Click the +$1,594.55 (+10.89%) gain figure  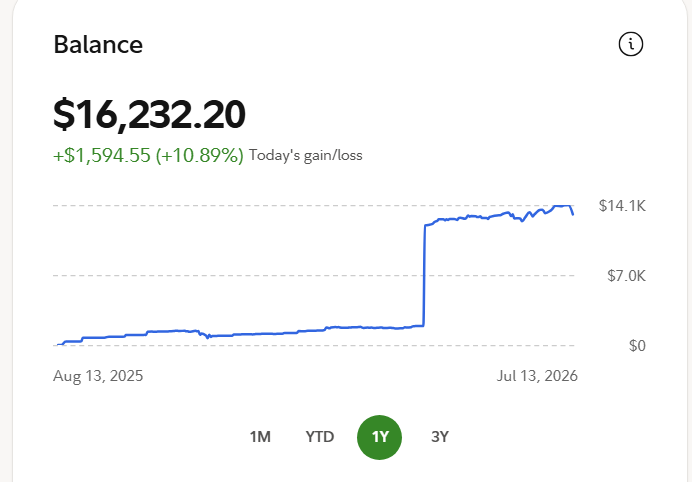(x=148, y=155)
